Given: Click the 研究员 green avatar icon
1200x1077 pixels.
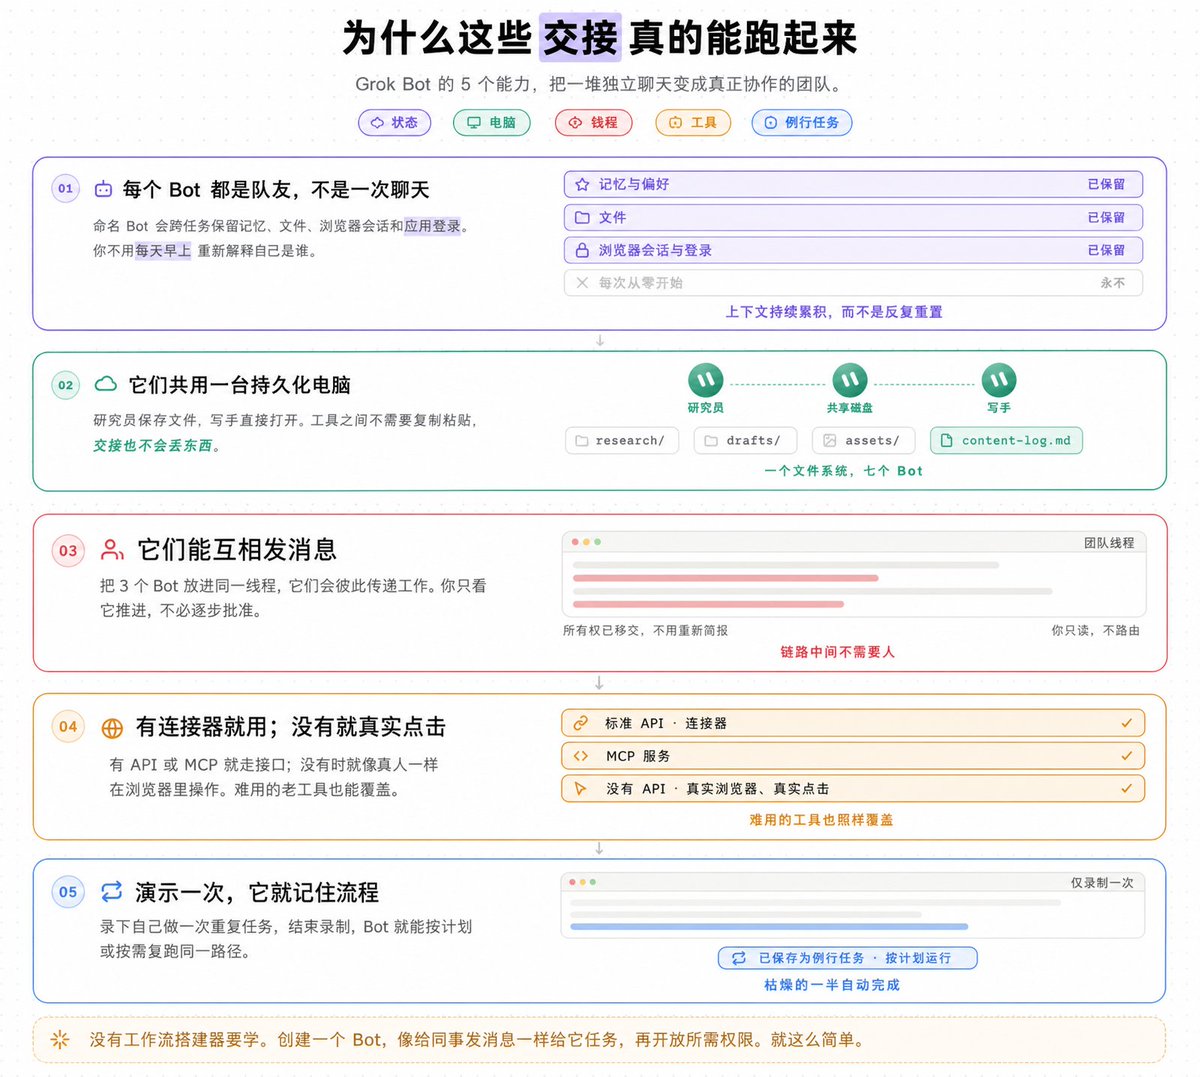Looking at the screenshot, I should [x=706, y=380].
